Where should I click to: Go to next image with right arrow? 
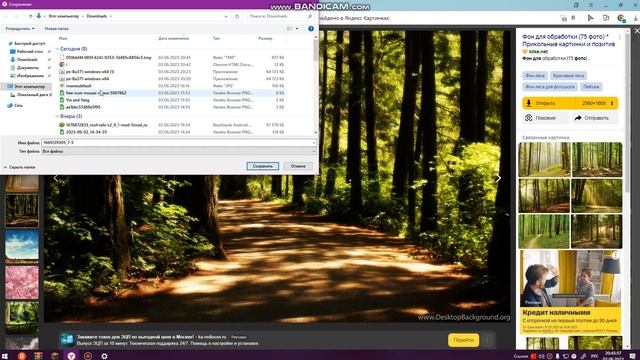click(498, 178)
